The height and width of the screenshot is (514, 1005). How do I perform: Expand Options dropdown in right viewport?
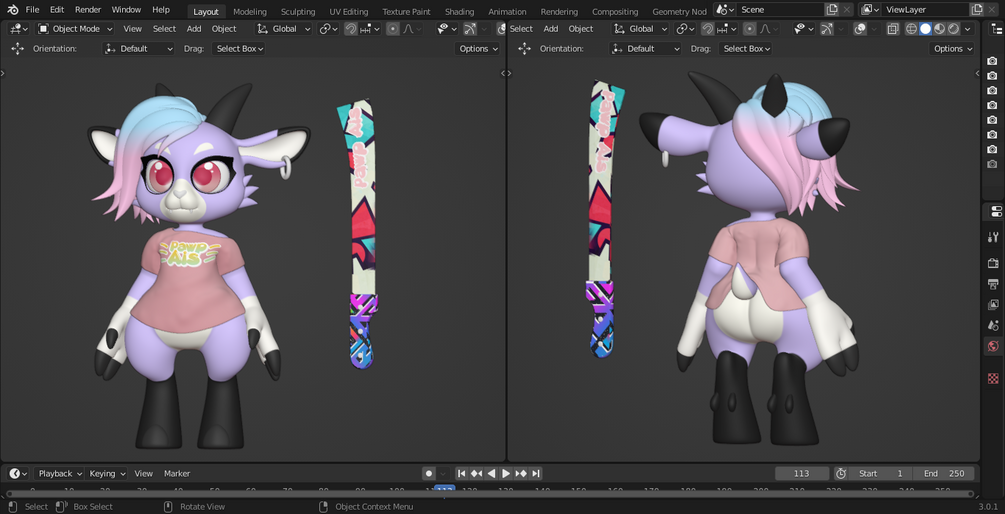click(952, 49)
